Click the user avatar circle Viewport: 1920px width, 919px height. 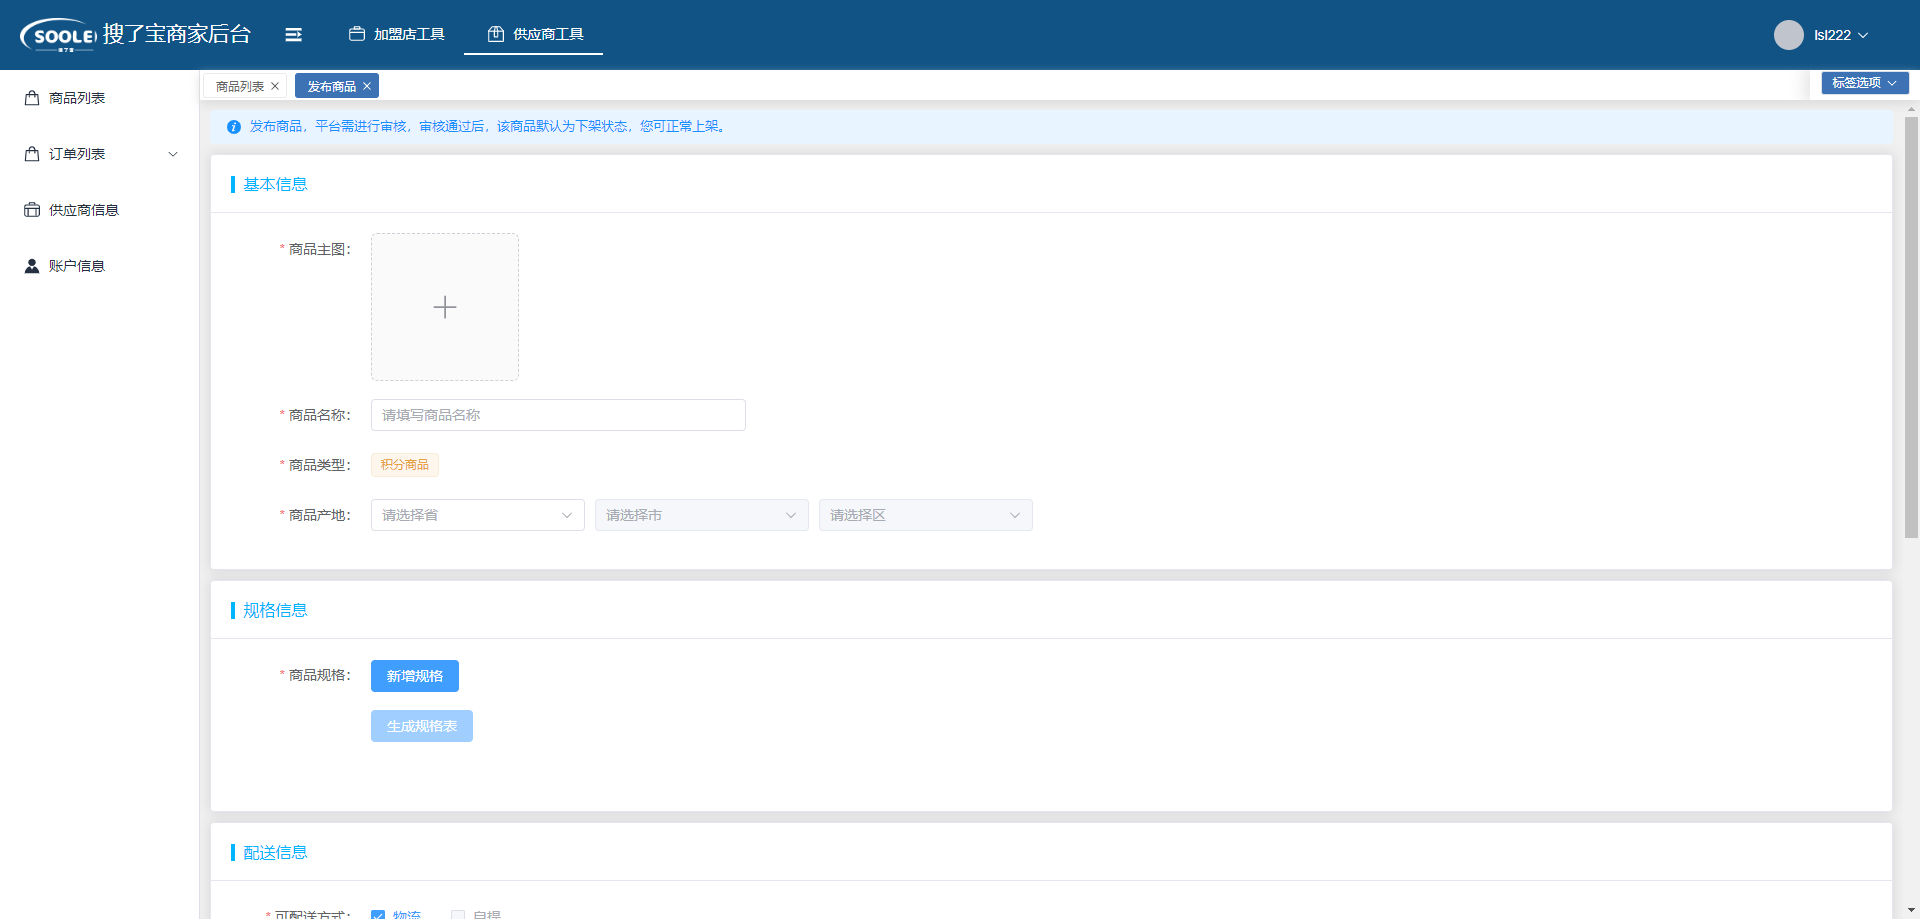tap(1788, 35)
